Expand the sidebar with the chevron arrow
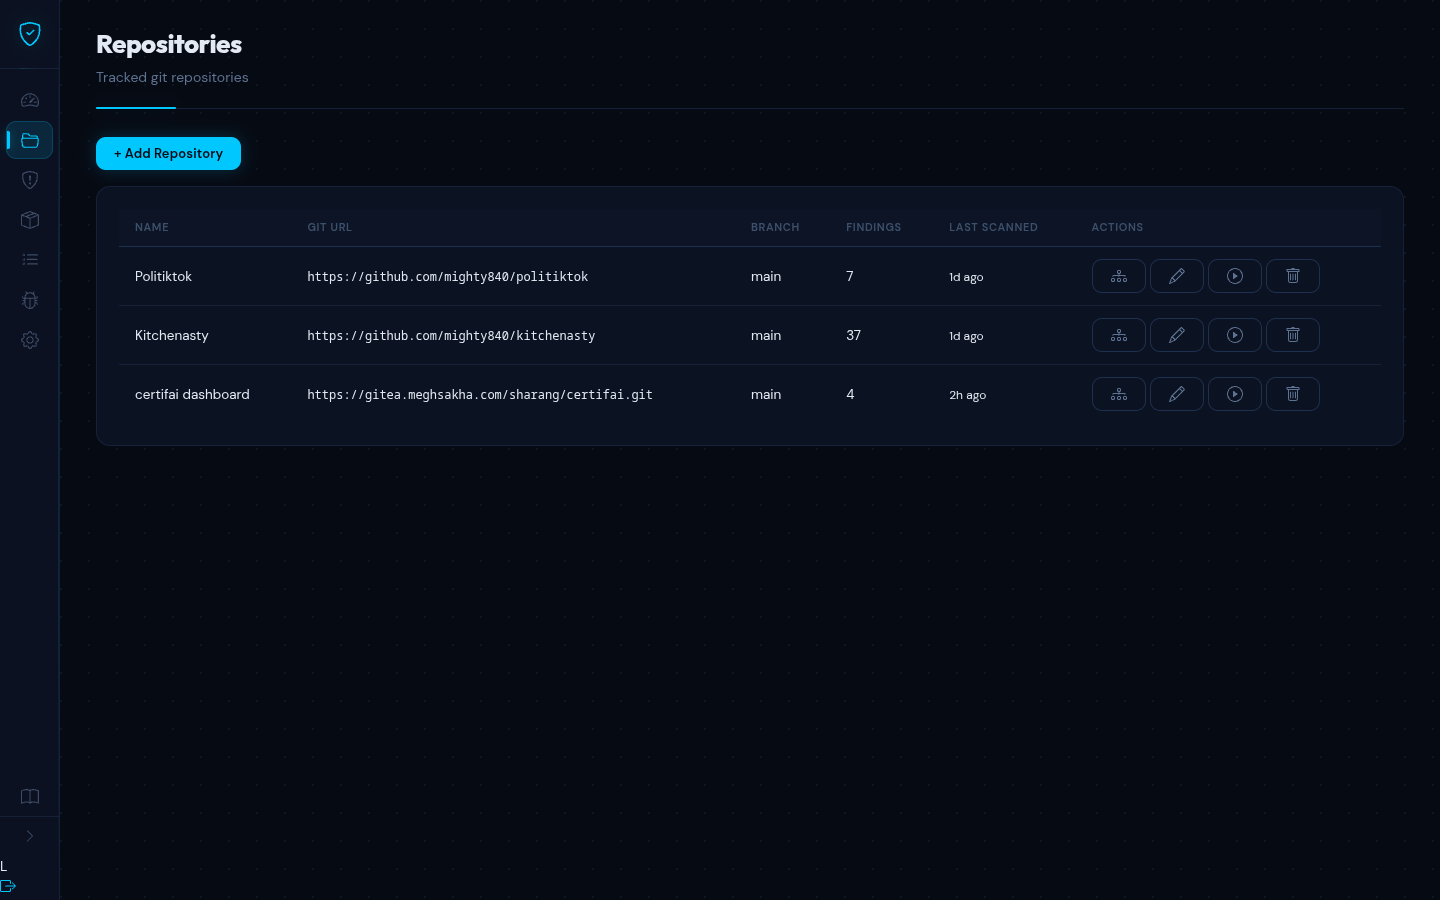 [x=30, y=836]
